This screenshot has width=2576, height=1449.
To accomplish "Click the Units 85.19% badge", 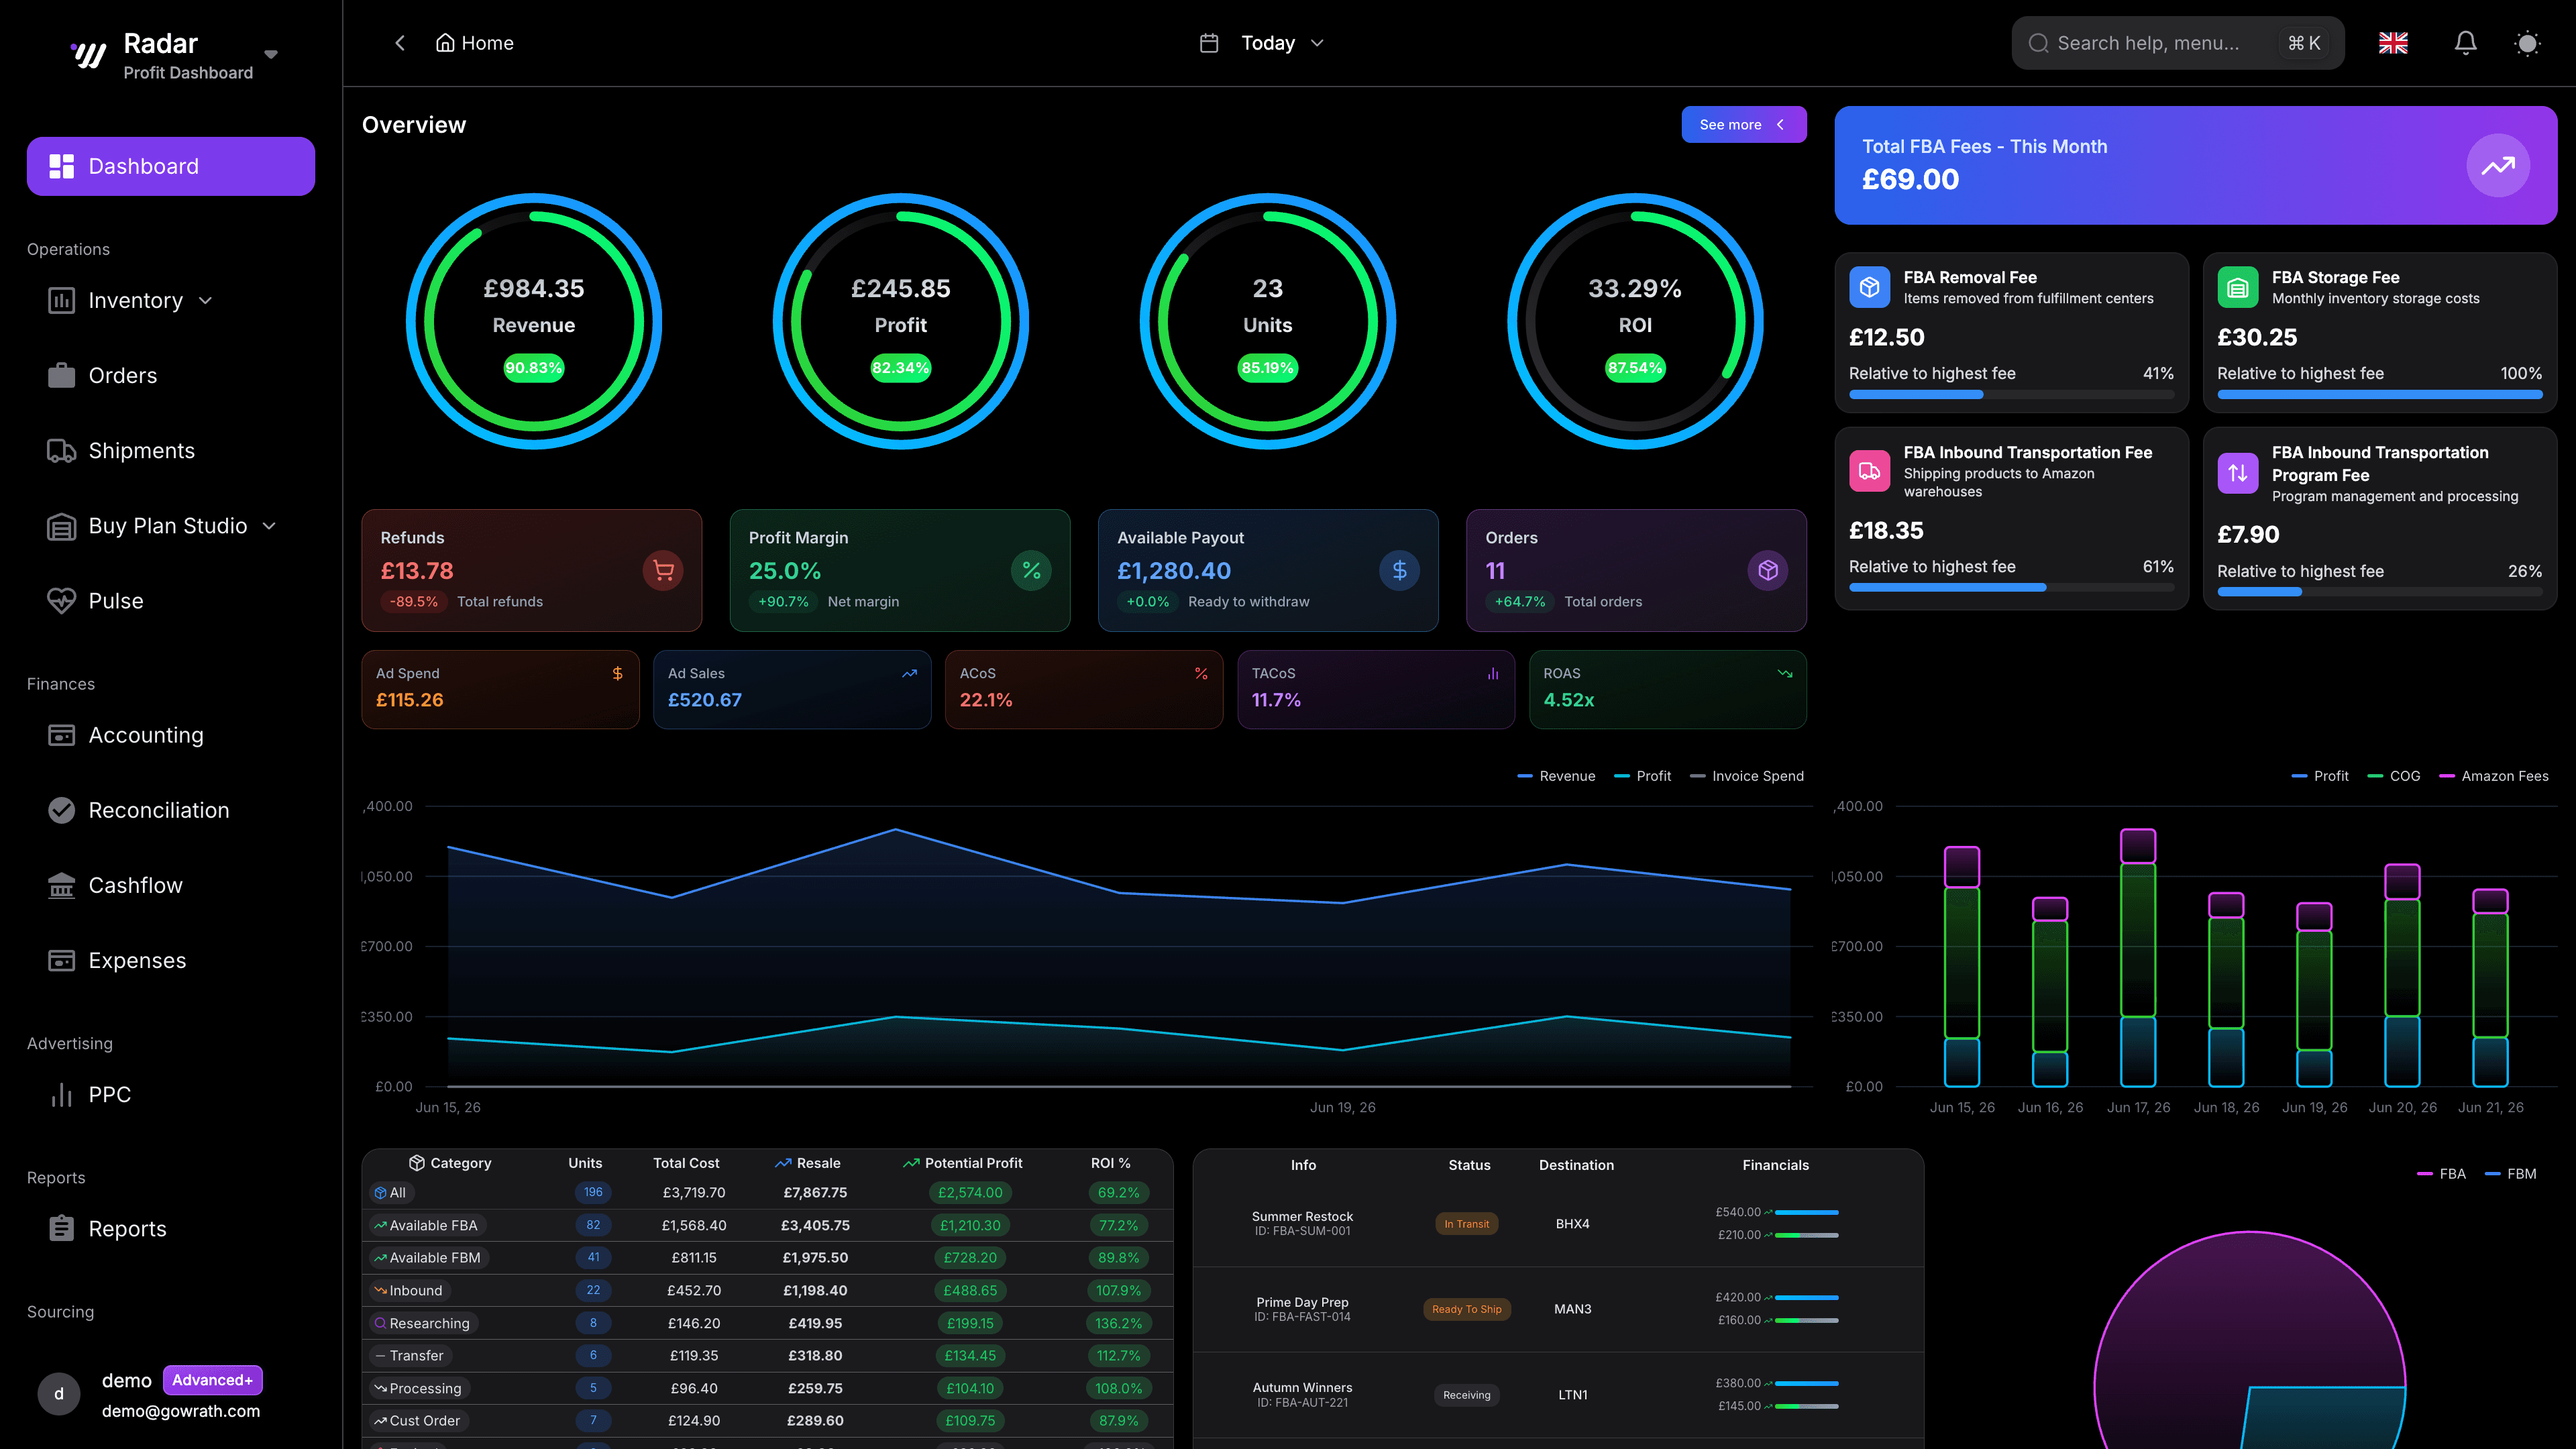I will click(1267, 368).
